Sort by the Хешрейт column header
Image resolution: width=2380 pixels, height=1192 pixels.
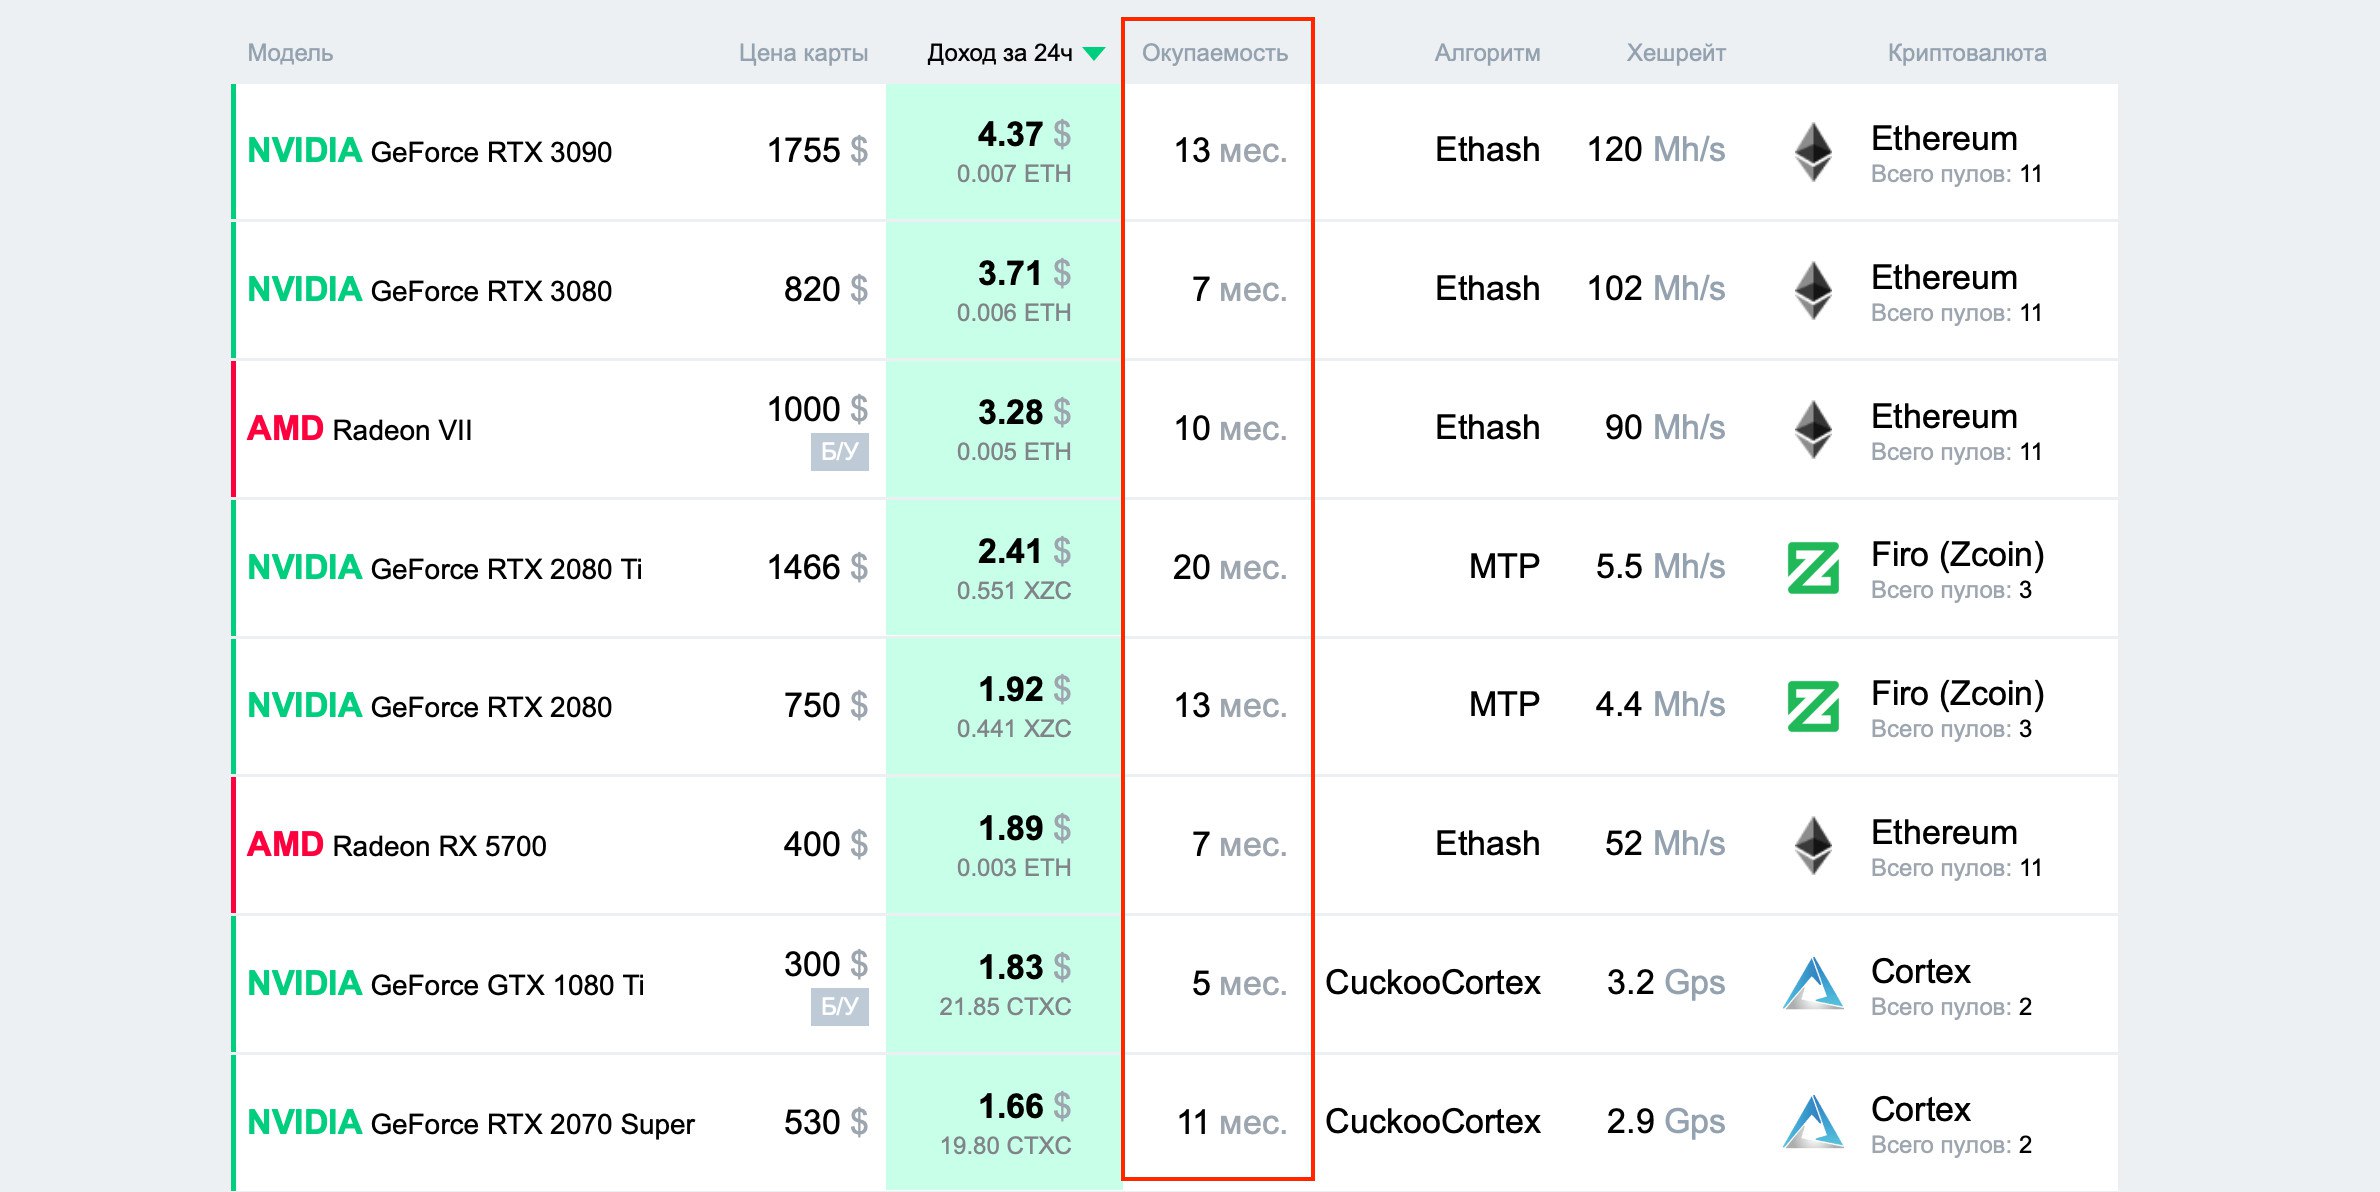point(1675,53)
